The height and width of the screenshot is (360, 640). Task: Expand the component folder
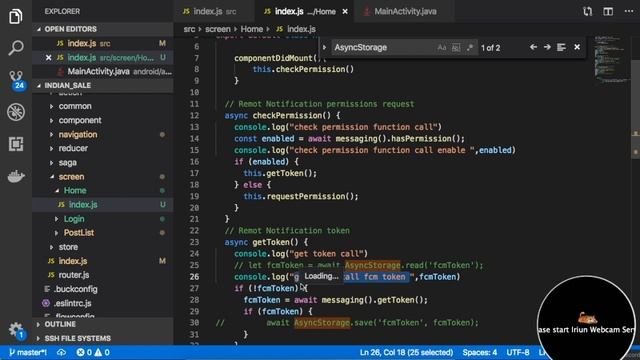click(51, 120)
